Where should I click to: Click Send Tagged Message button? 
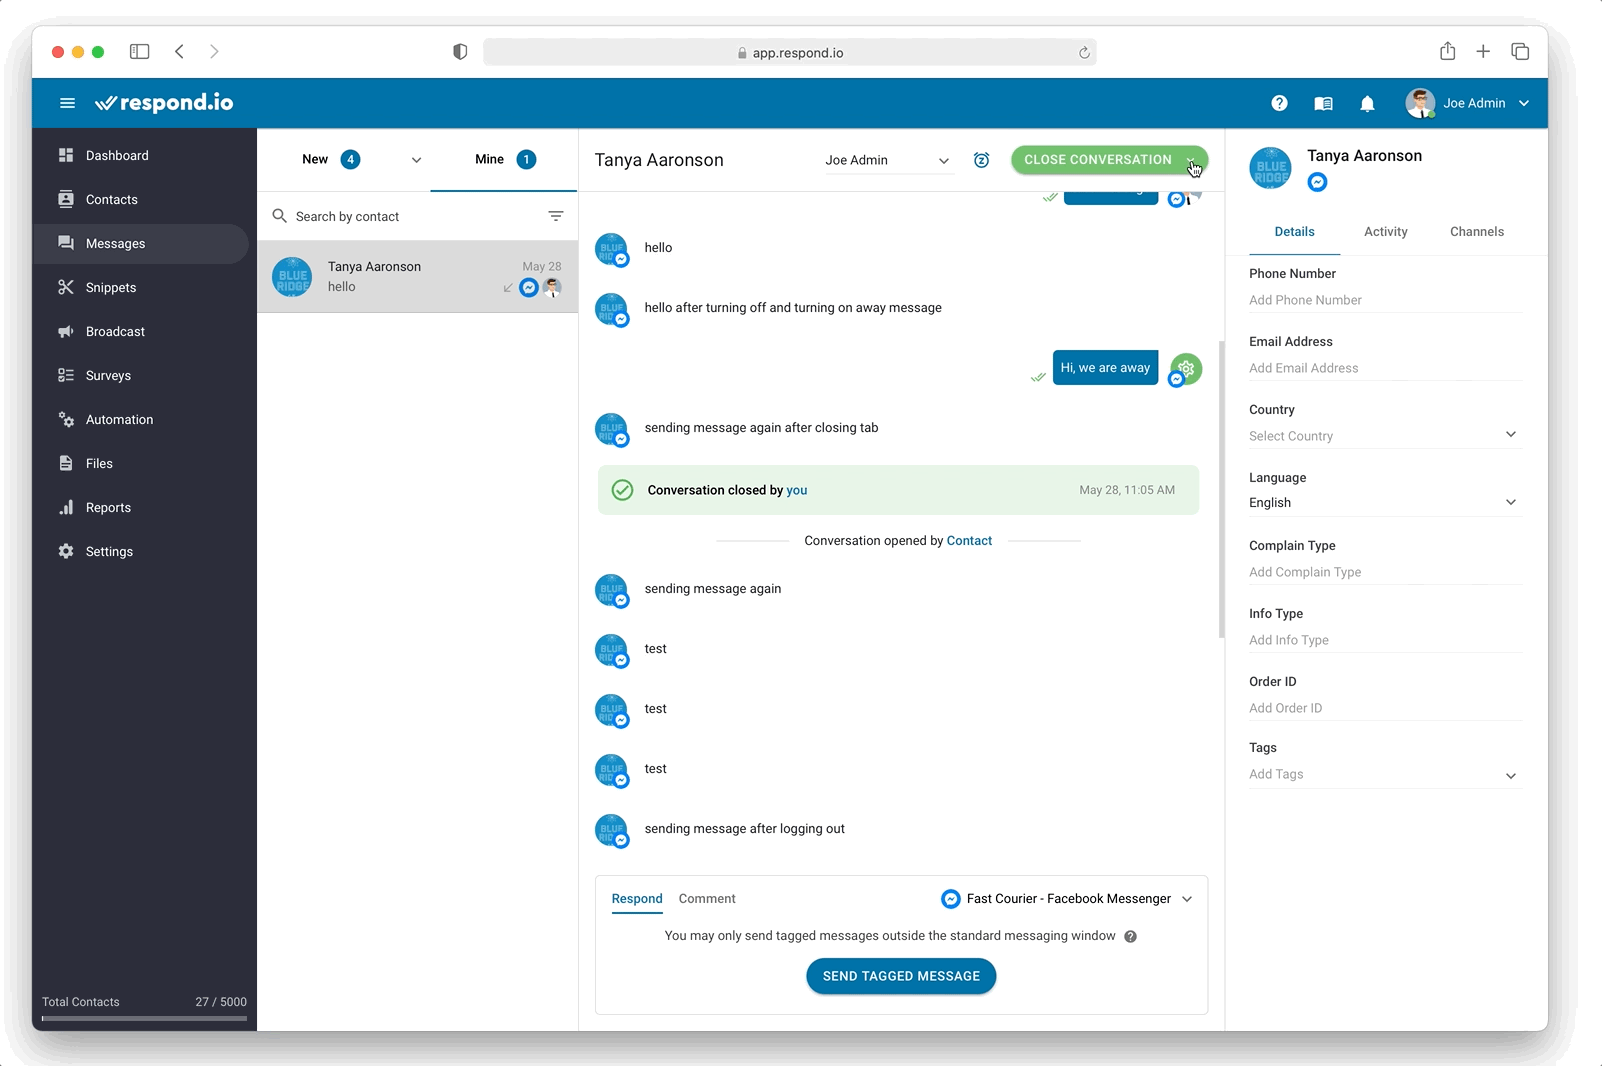[901, 976]
